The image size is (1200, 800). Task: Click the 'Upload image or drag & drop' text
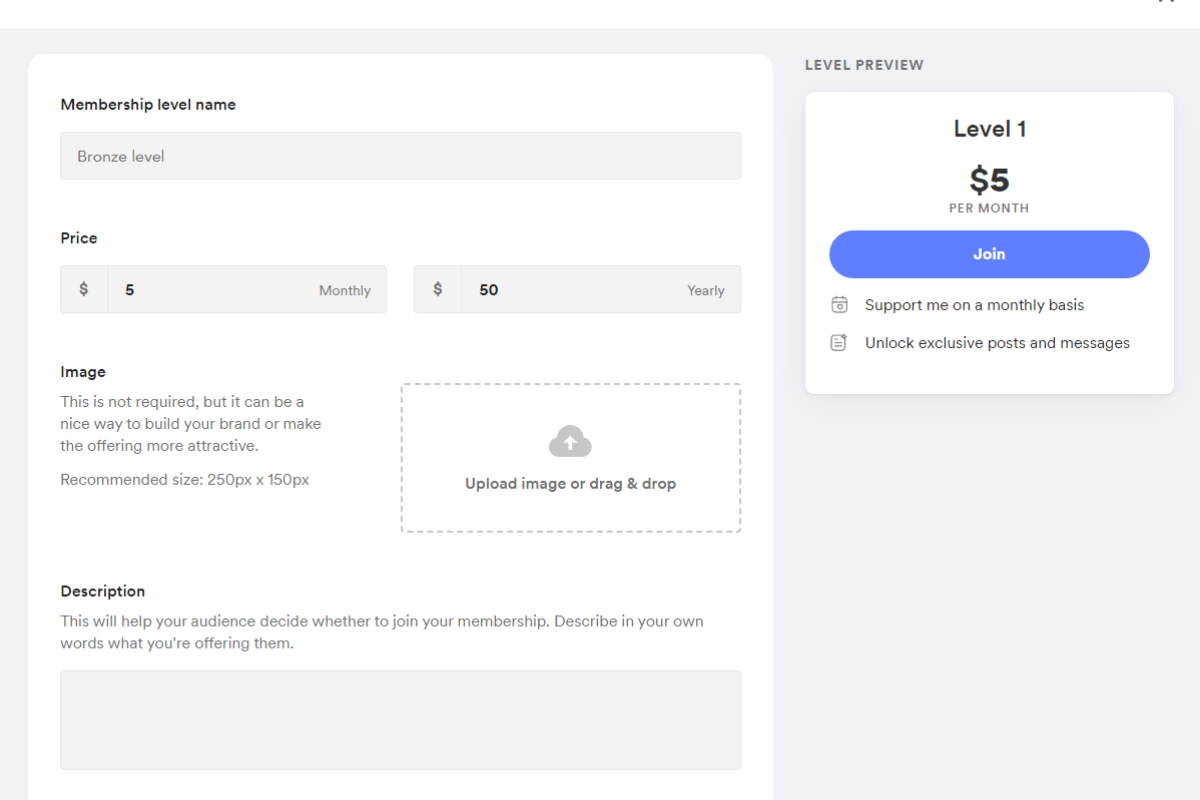tap(570, 484)
